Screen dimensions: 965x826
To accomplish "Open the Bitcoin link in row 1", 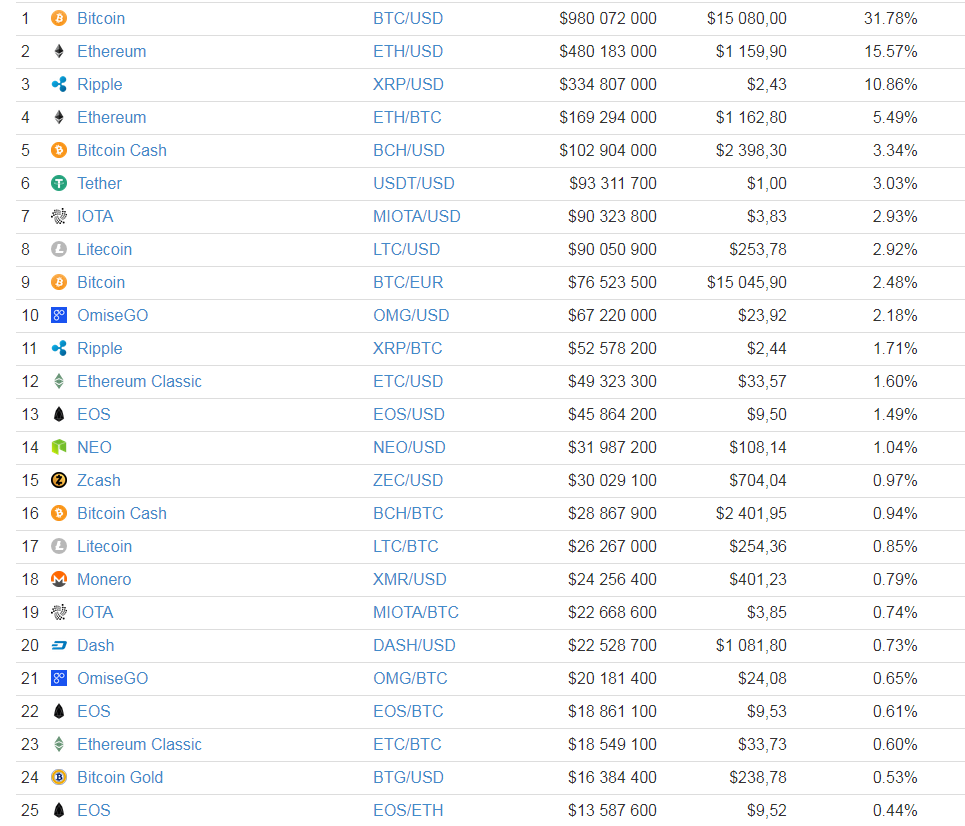I will pyautogui.click(x=101, y=18).
